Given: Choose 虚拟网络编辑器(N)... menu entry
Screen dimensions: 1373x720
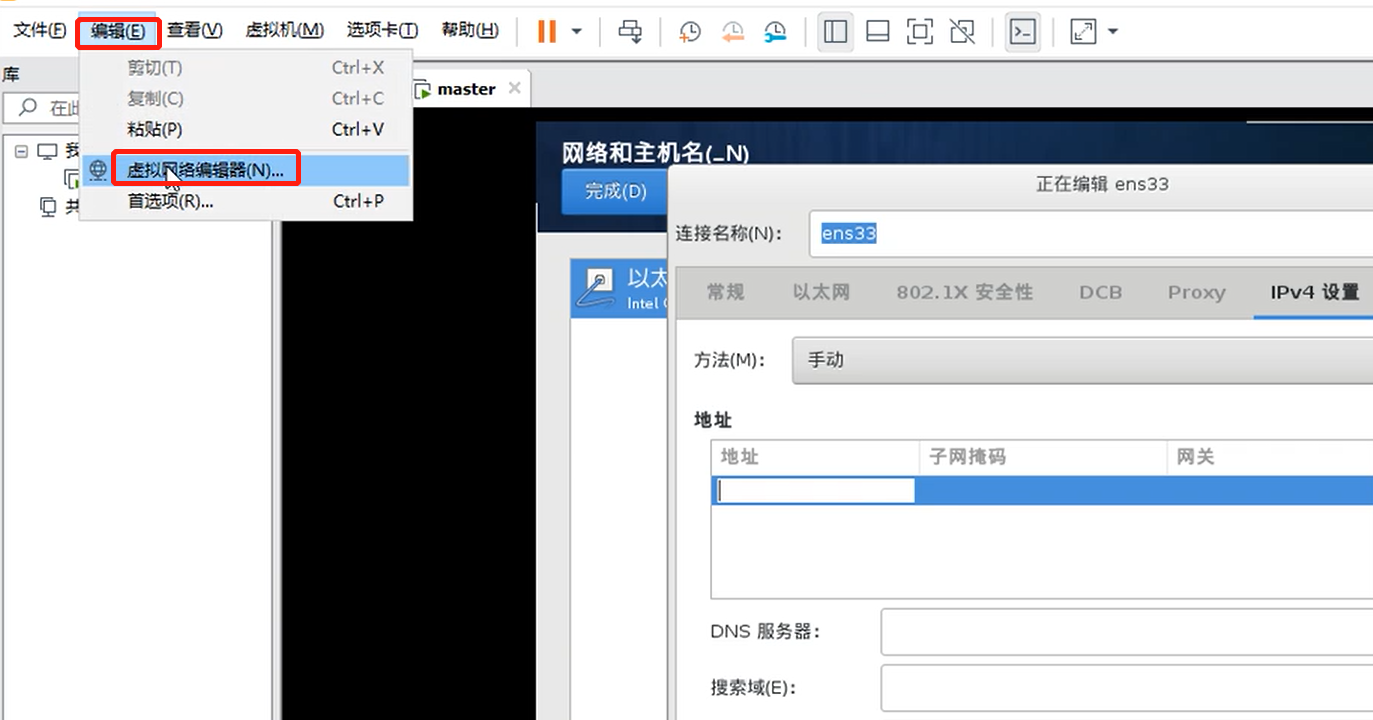Looking at the screenshot, I should pos(246,170).
